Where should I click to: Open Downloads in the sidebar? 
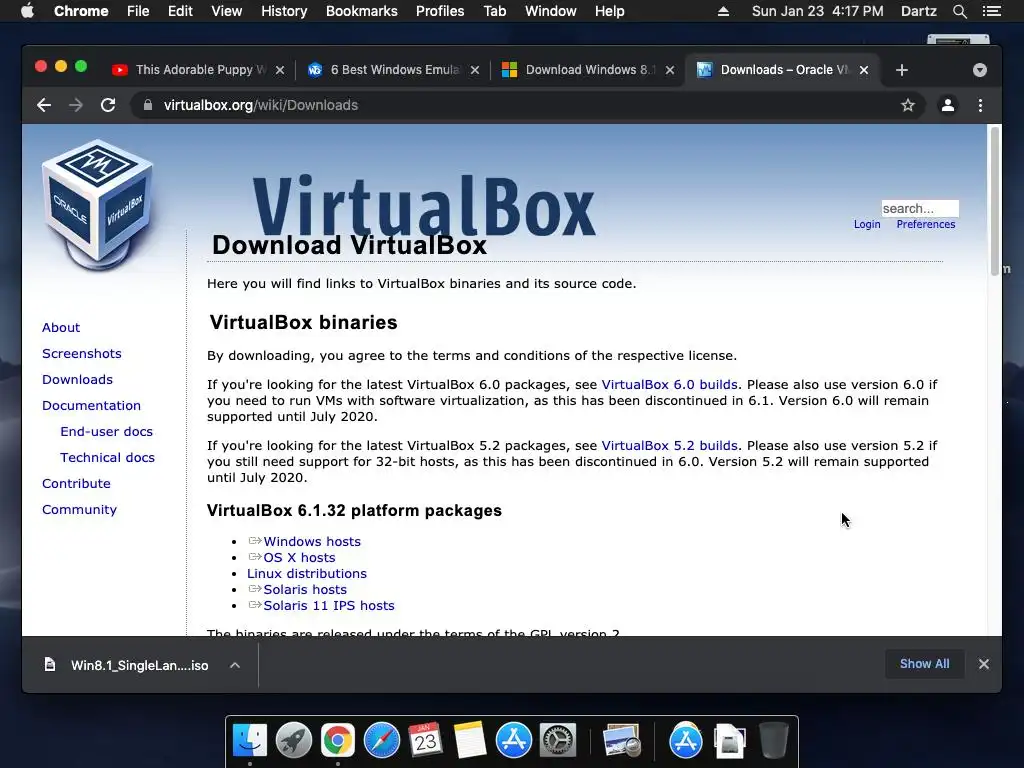[77, 379]
